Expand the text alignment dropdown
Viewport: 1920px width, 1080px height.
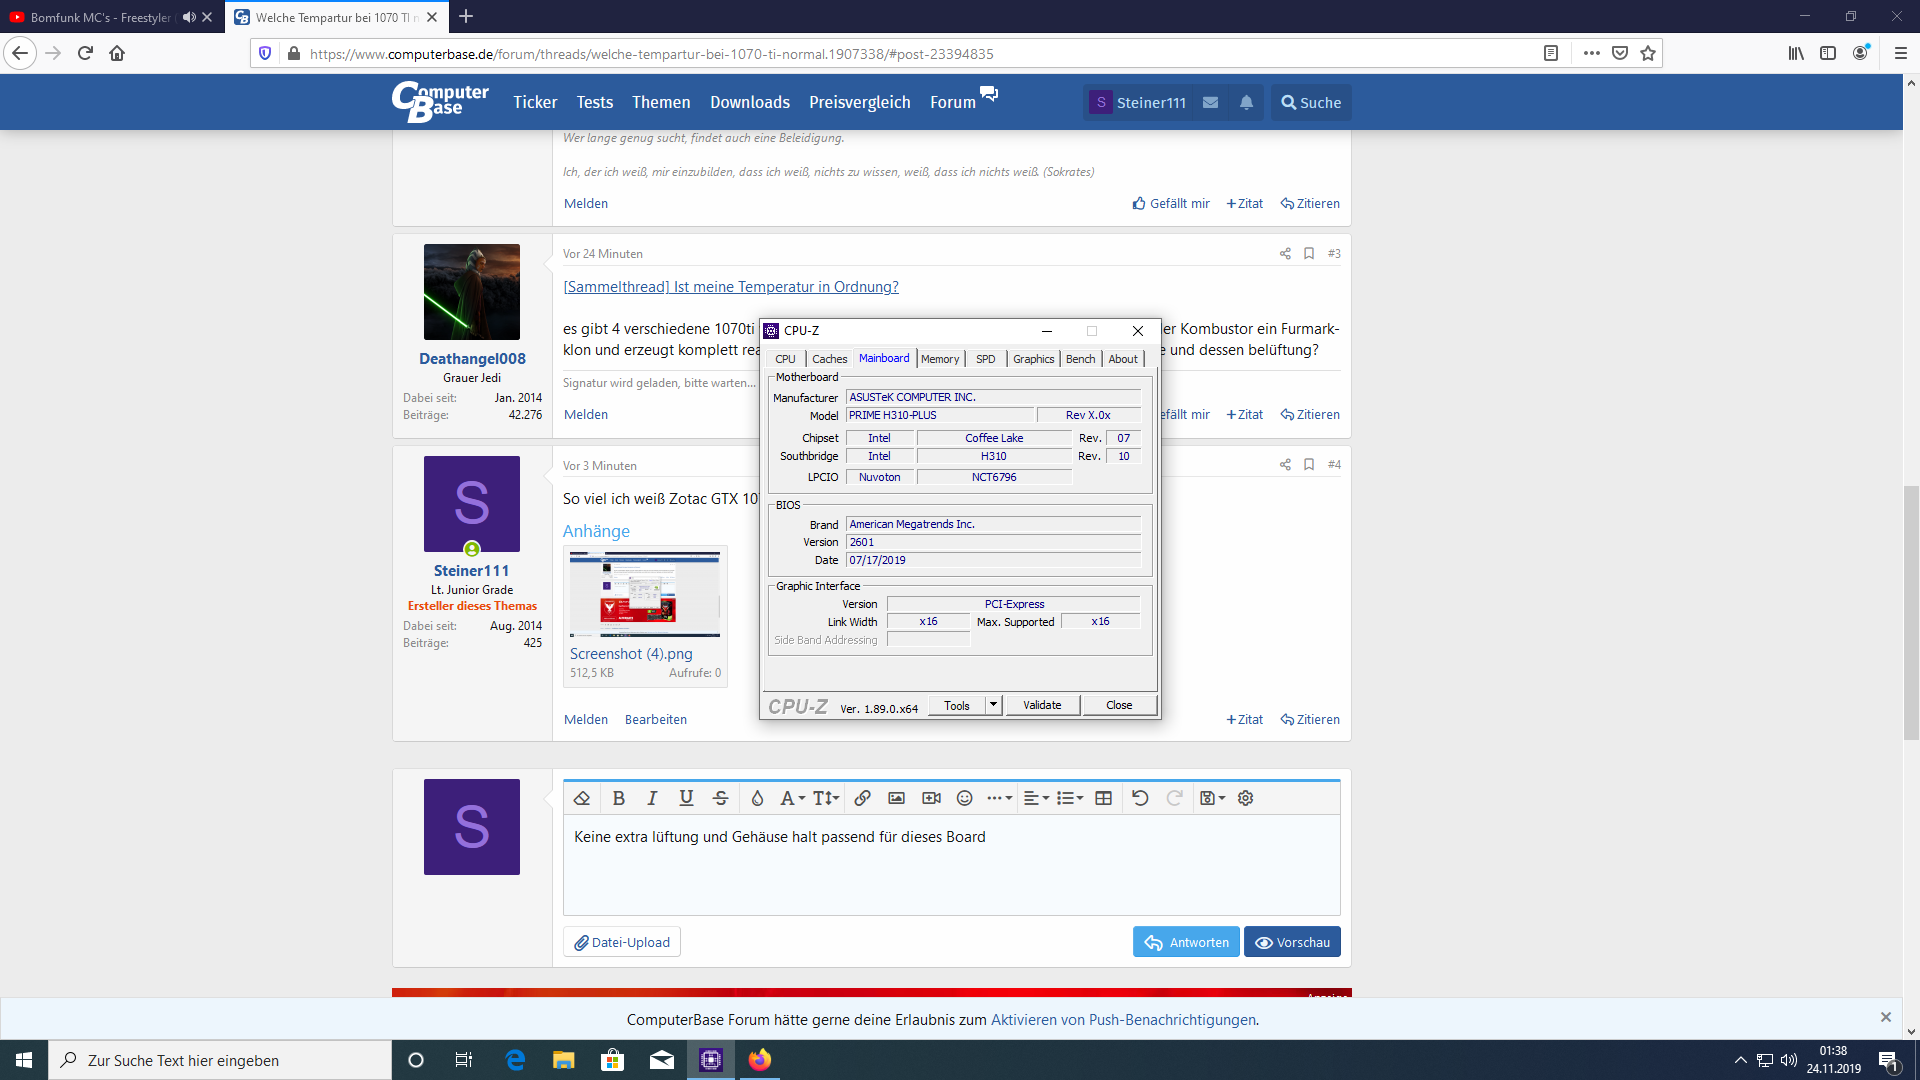click(1036, 798)
